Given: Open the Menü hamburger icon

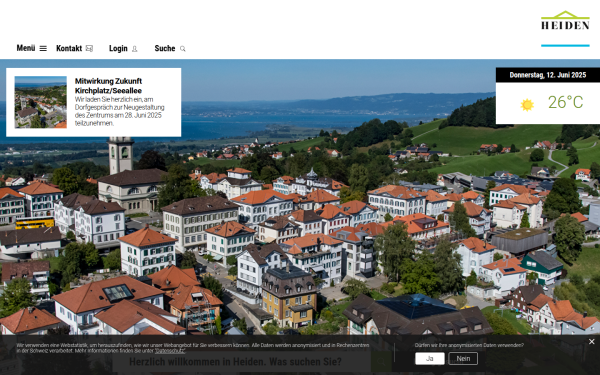Looking at the screenshot, I should click(x=43, y=49).
